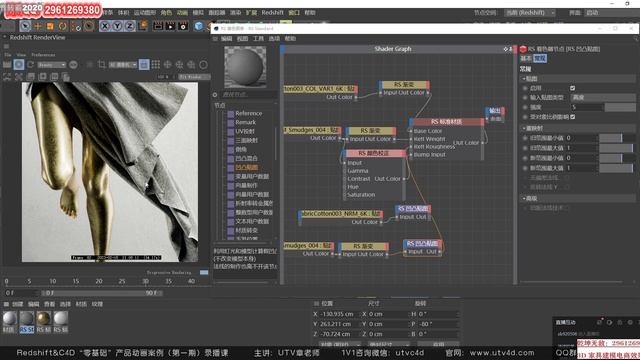The height and width of the screenshot is (360, 640).
Task: Click the timeline range bar 0F-90F
Action: click(102, 293)
